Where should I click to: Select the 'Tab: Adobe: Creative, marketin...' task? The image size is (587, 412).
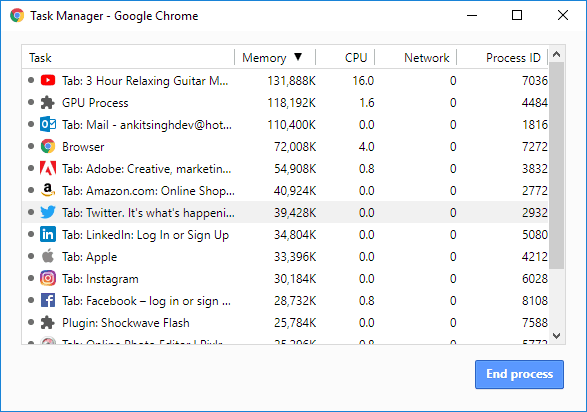(146, 169)
